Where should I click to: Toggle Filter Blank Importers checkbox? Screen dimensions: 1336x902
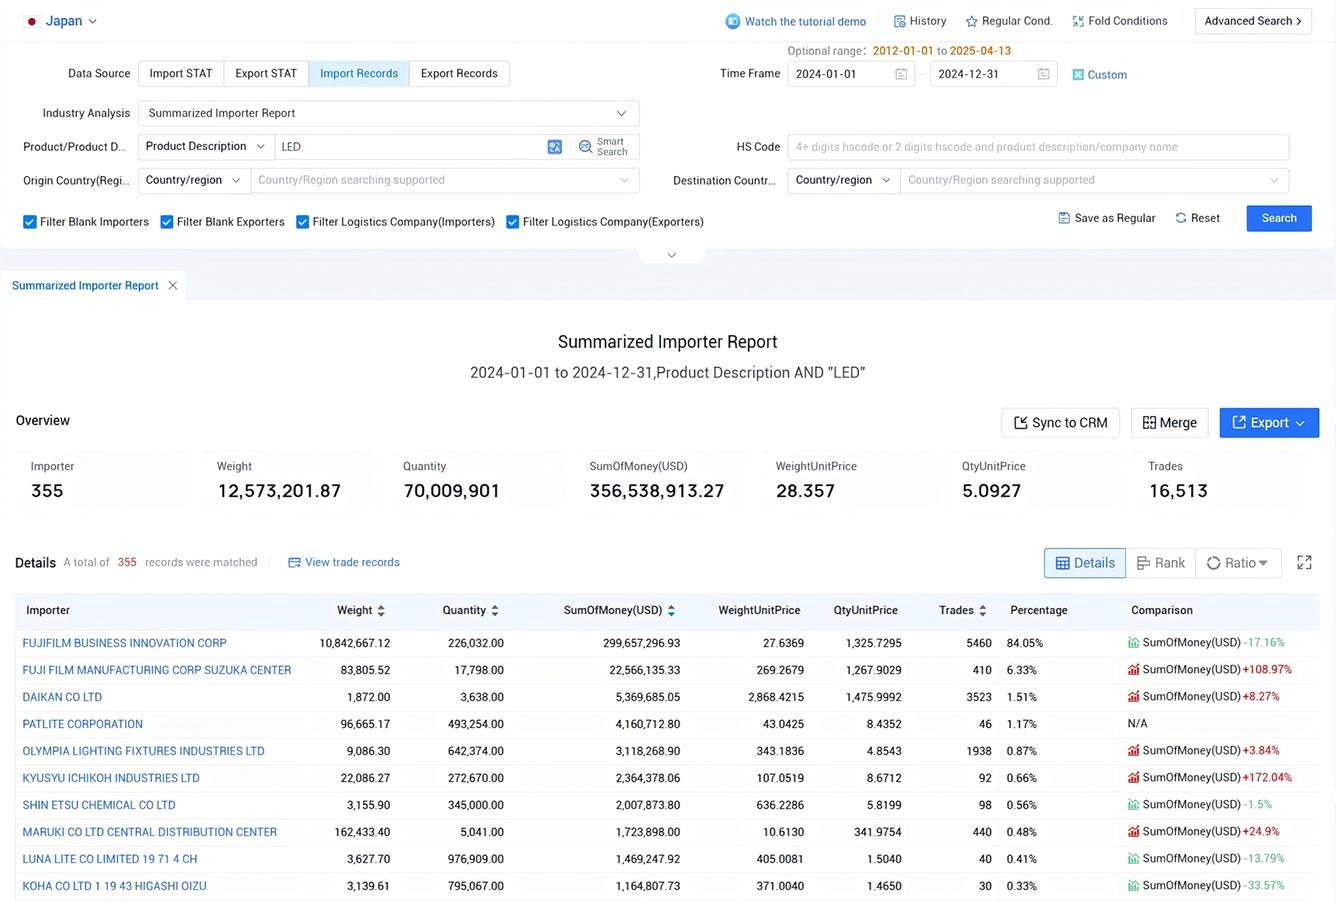point(30,222)
